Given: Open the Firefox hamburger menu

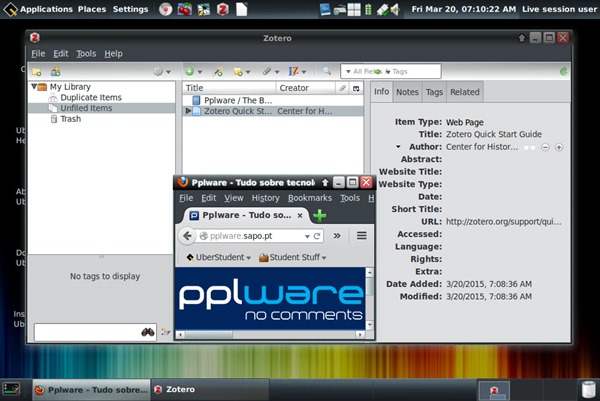Looking at the screenshot, I should coord(362,236).
